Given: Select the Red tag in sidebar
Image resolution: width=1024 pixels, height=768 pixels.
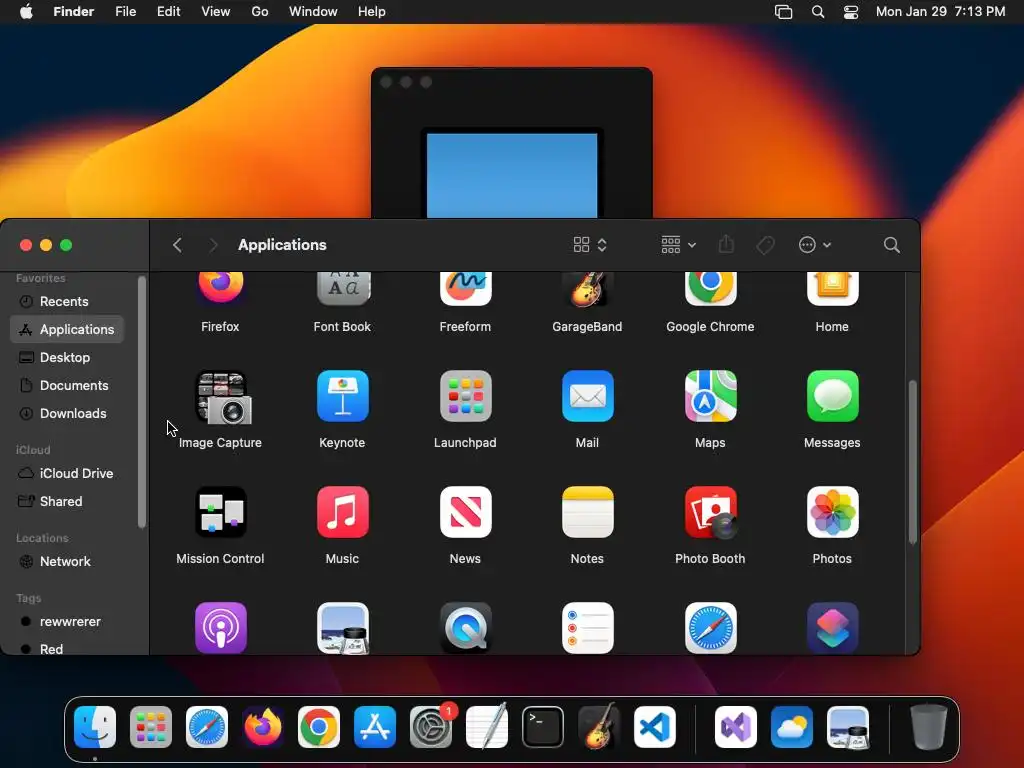Looking at the screenshot, I should pos(67,648).
